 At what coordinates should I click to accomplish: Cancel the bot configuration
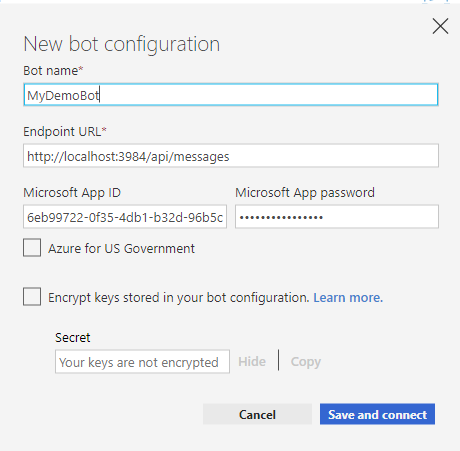257,414
